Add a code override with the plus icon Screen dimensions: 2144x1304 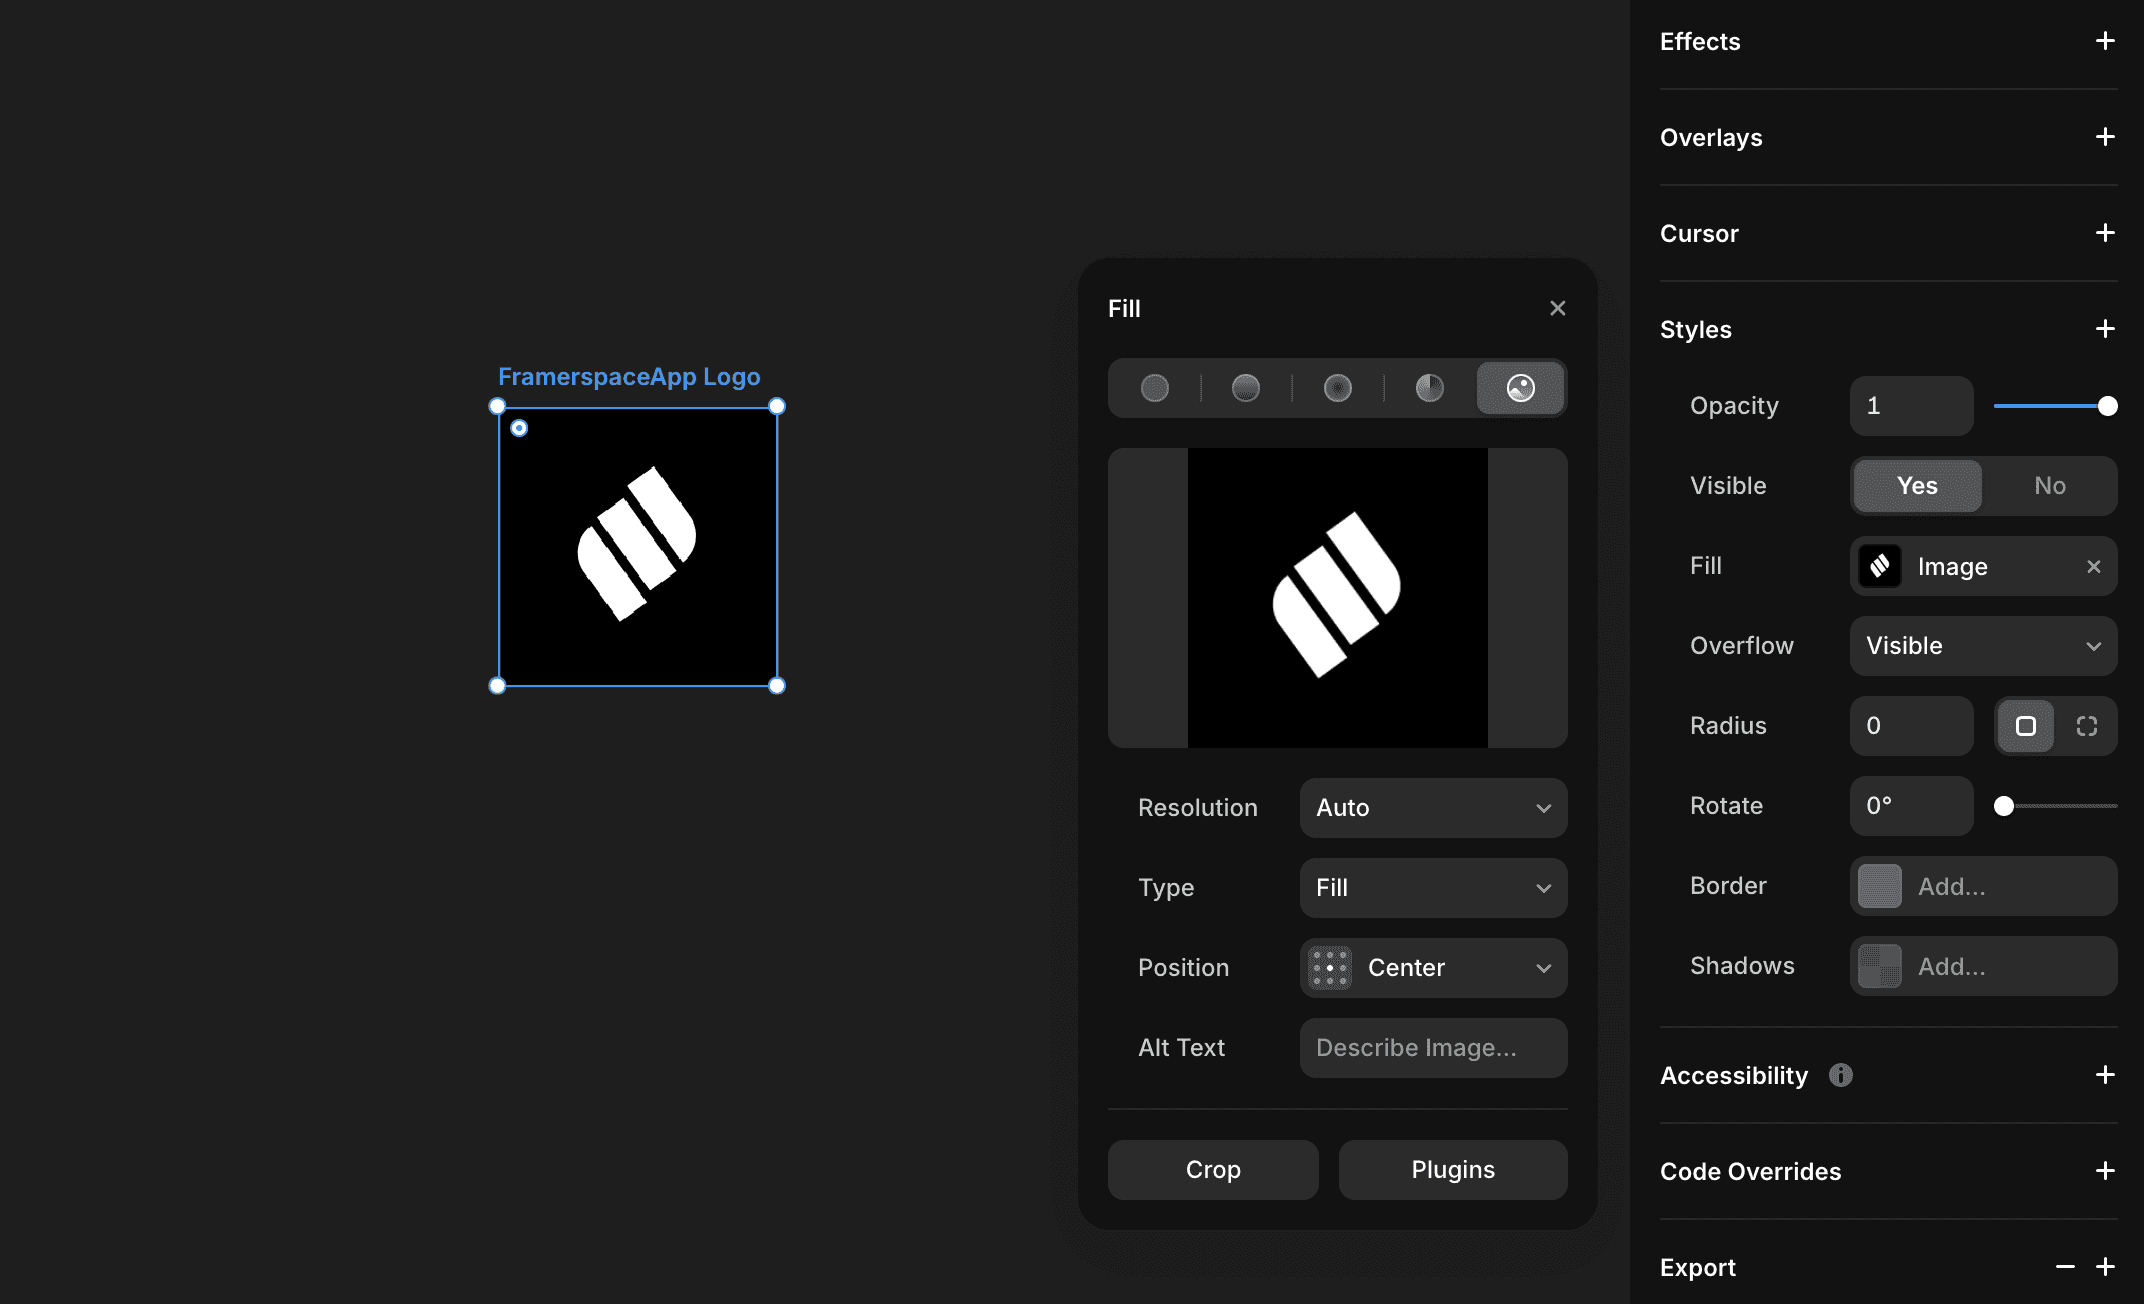[x=2105, y=1171]
